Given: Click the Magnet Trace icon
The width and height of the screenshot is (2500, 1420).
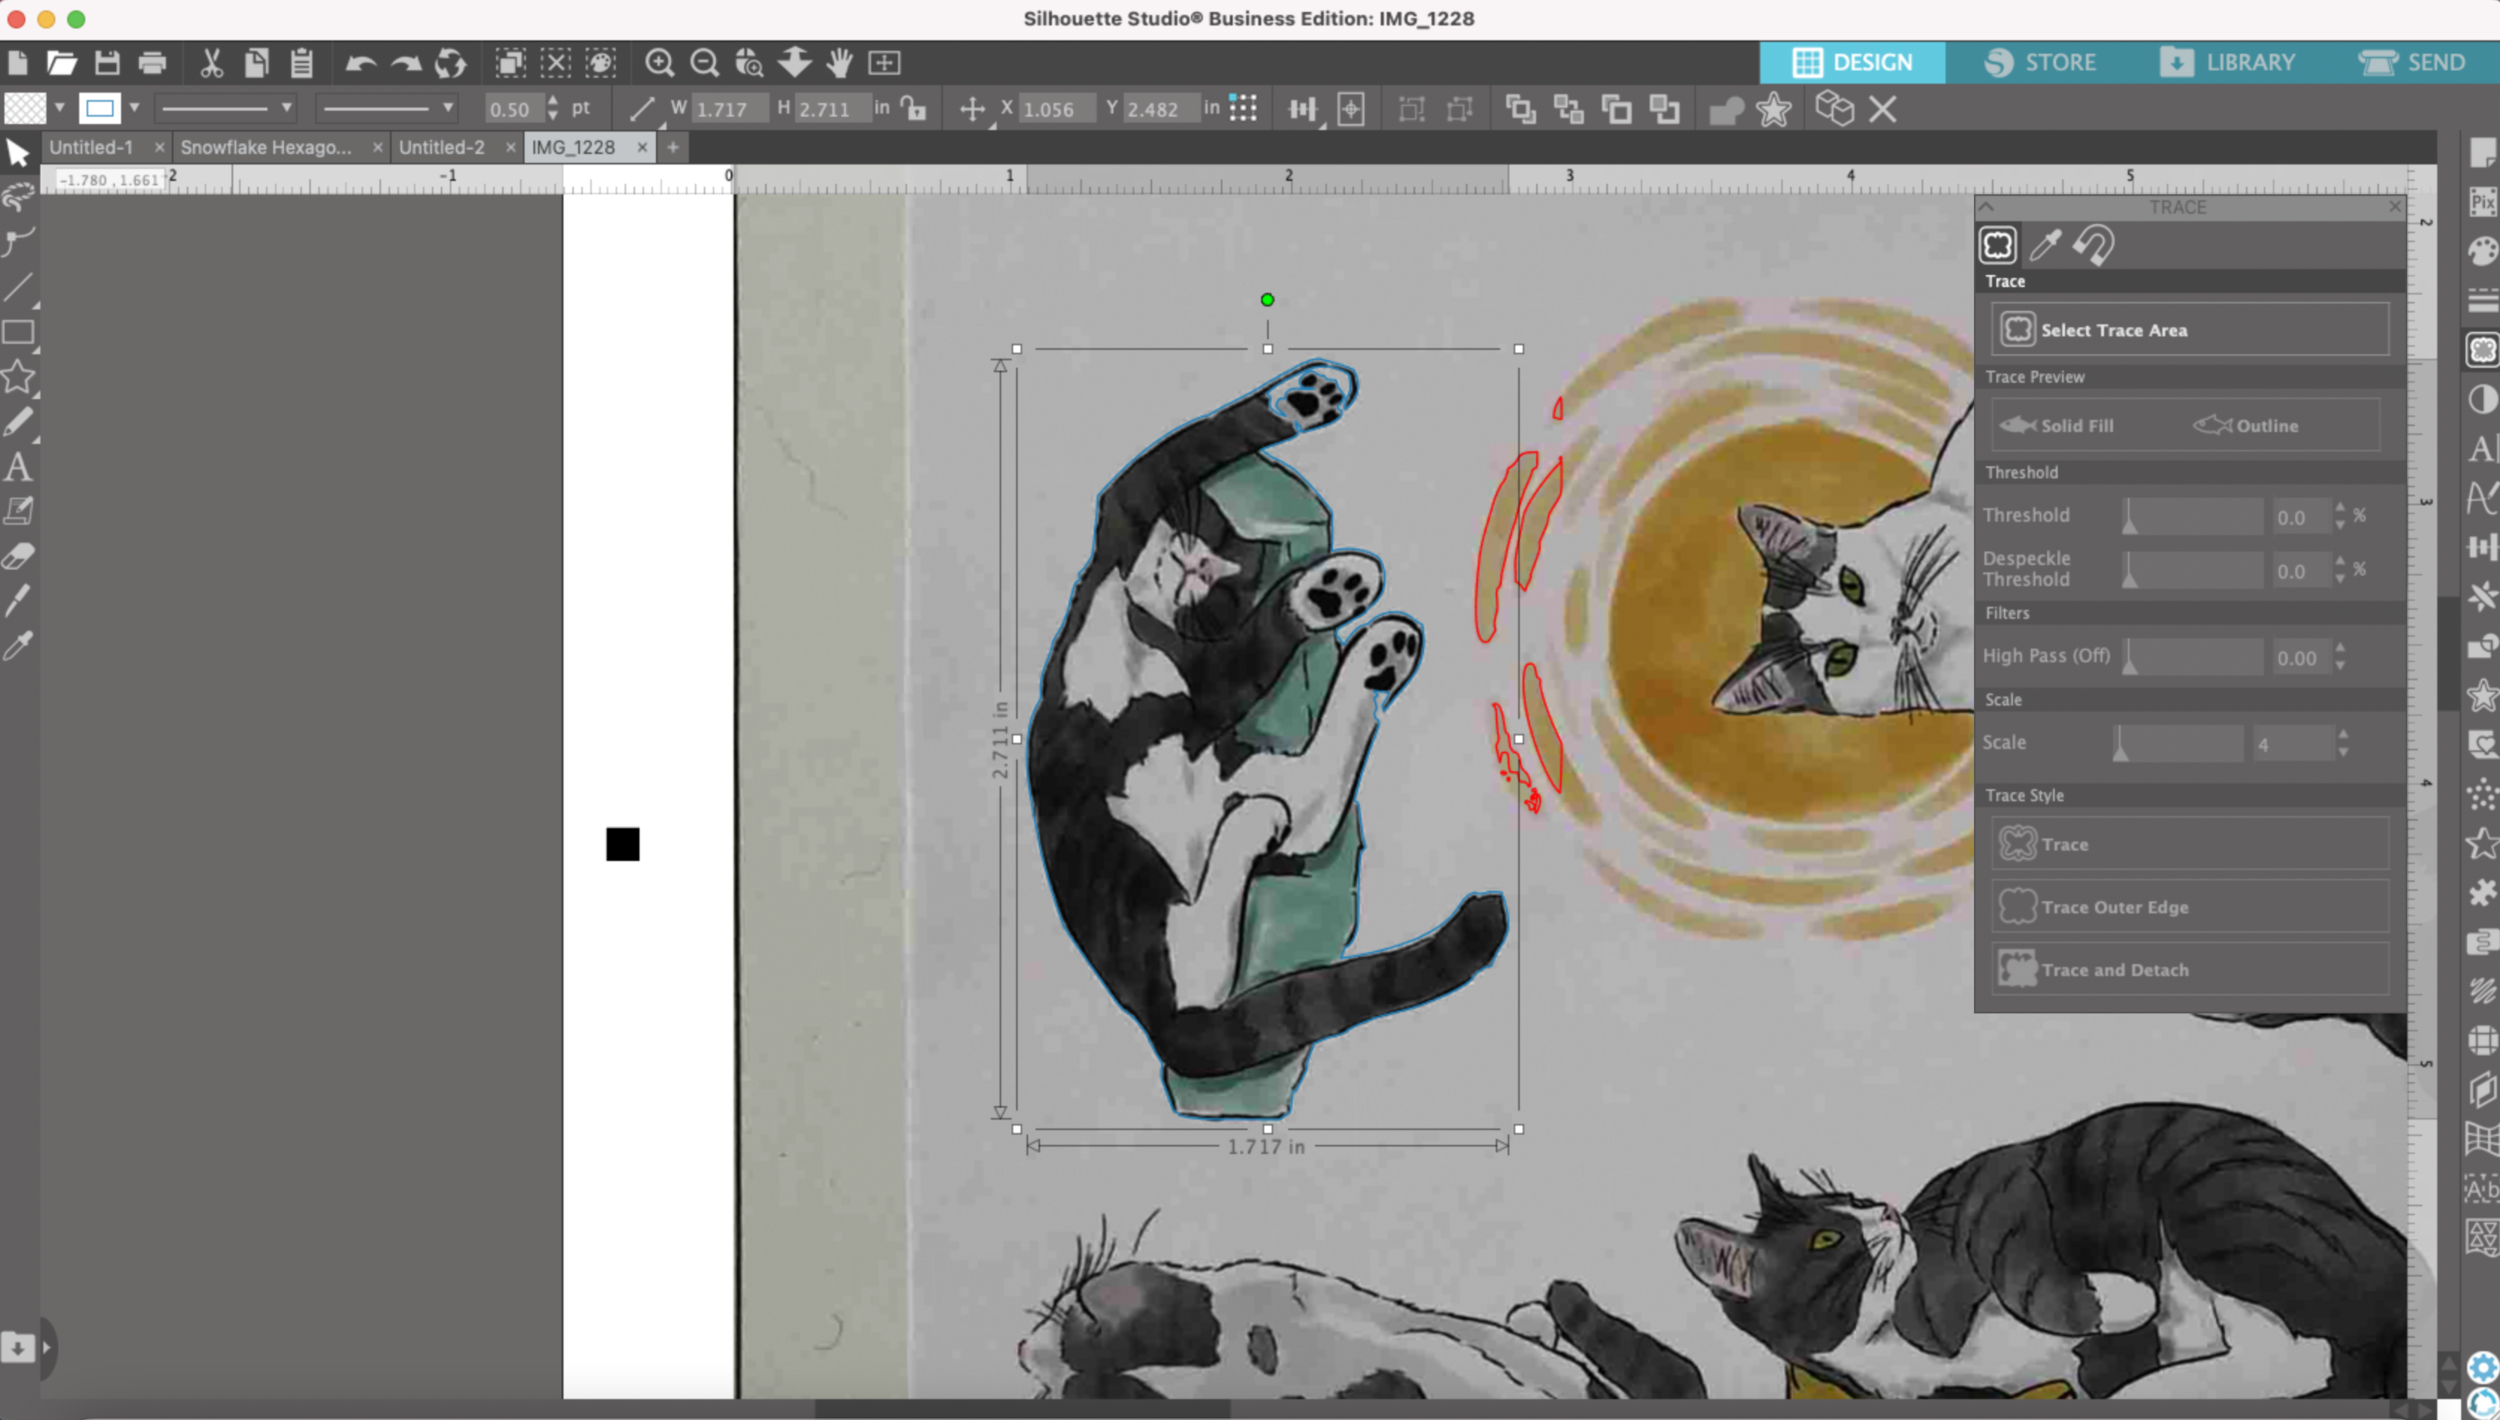Looking at the screenshot, I should click(2093, 245).
